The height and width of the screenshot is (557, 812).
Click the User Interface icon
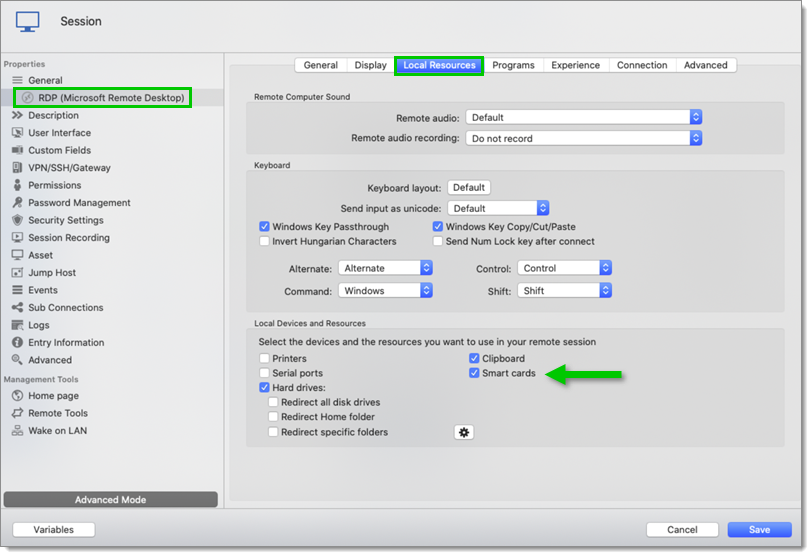[x=18, y=133]
